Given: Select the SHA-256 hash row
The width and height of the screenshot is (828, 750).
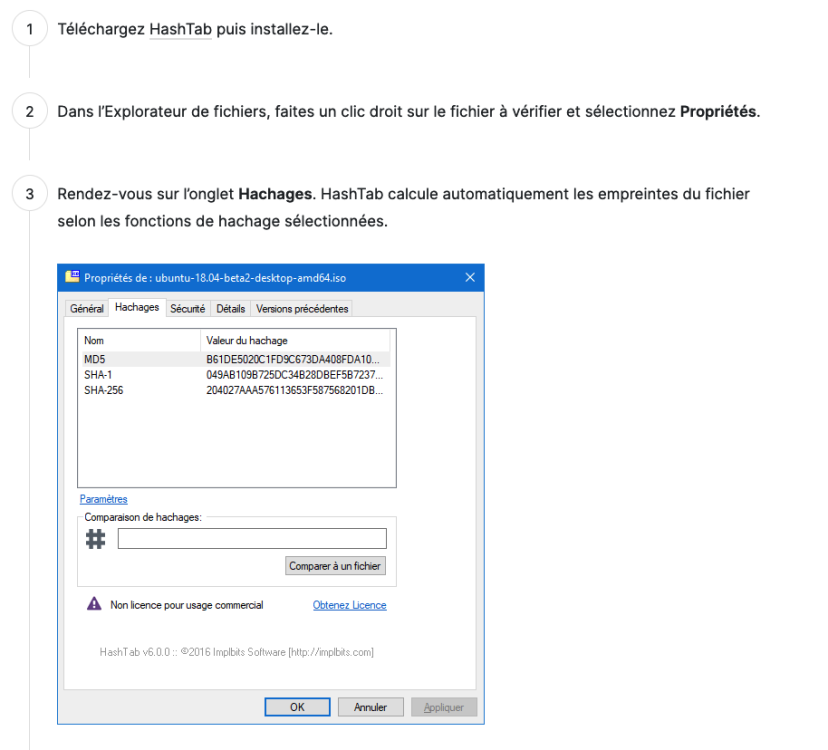Looking at the screenshot, I should click(x=236, y=390).
